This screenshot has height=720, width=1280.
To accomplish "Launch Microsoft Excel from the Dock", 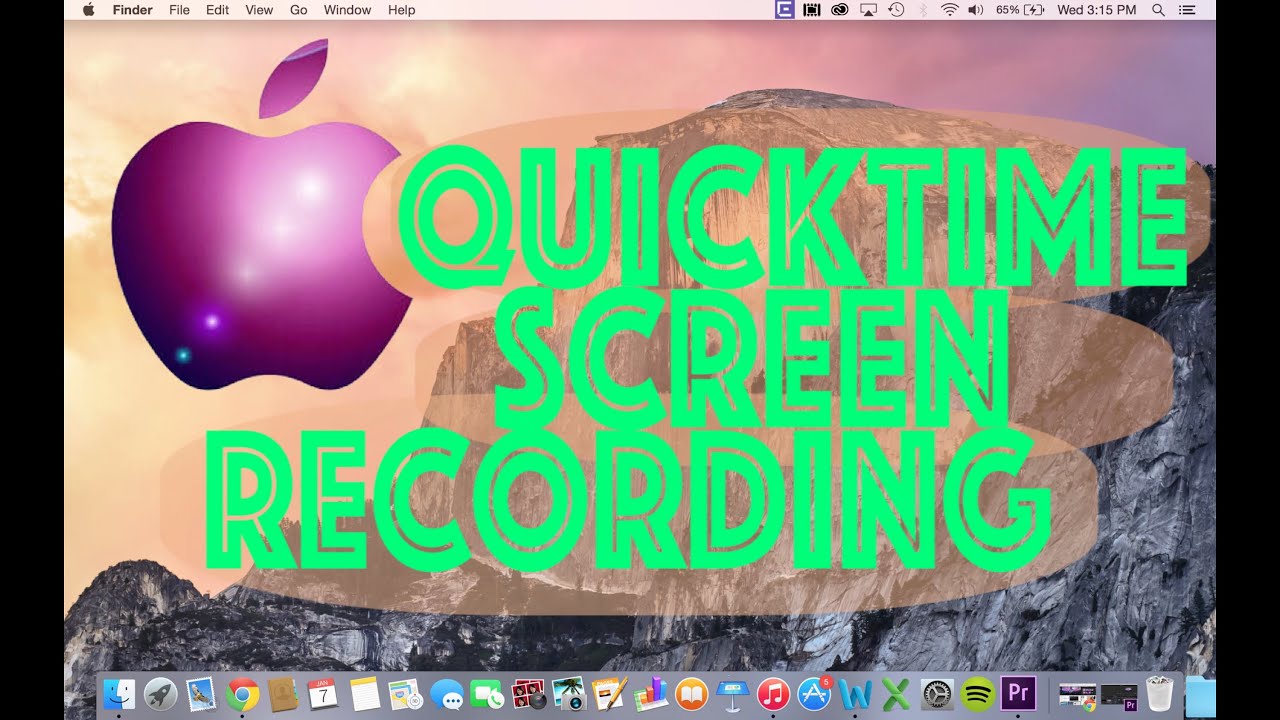I will point(896,693).
